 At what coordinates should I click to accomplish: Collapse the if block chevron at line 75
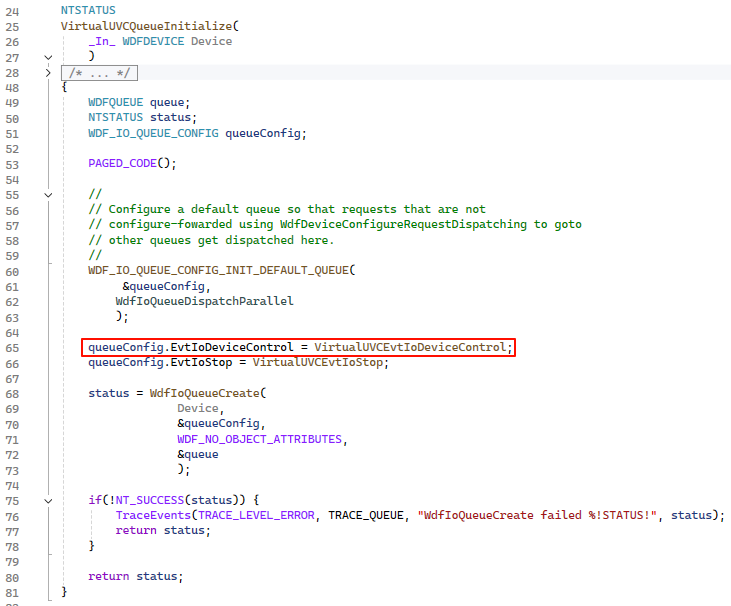point(48,501)
